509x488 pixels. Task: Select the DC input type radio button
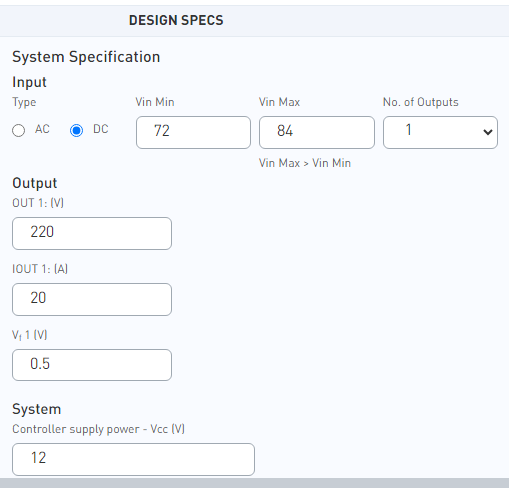tap(76, 130)
